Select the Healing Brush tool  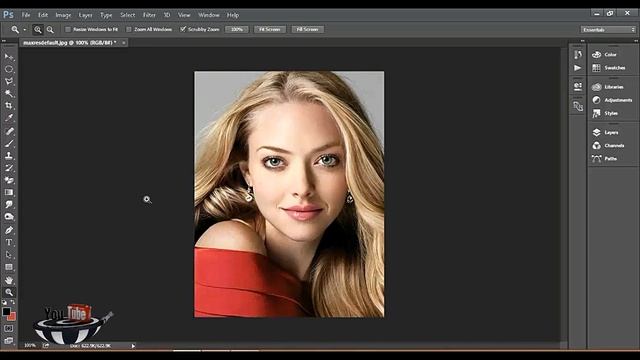(x=9, y=131)
